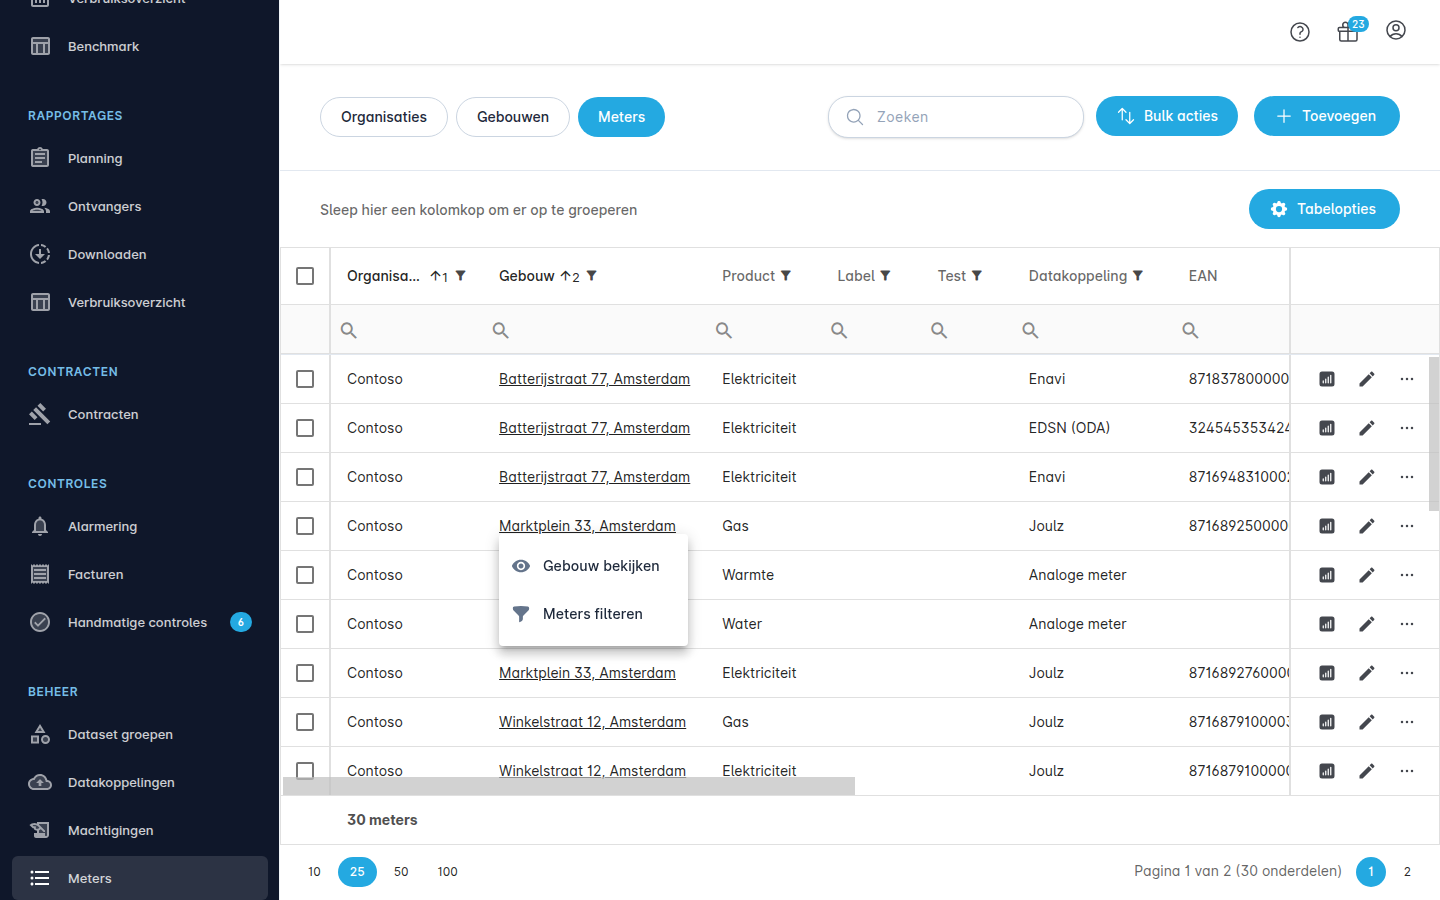Filter the Label column via funnel icon

coord(885,276)
